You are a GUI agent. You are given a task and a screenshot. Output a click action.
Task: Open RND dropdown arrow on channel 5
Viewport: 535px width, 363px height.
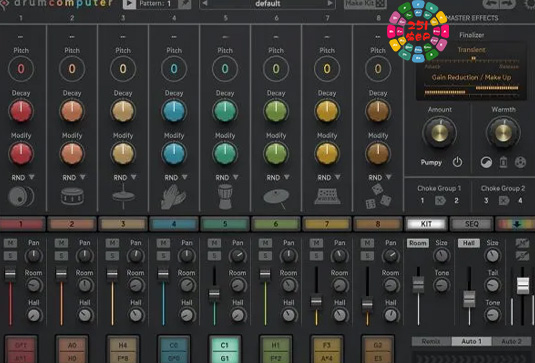pos(236,177)
